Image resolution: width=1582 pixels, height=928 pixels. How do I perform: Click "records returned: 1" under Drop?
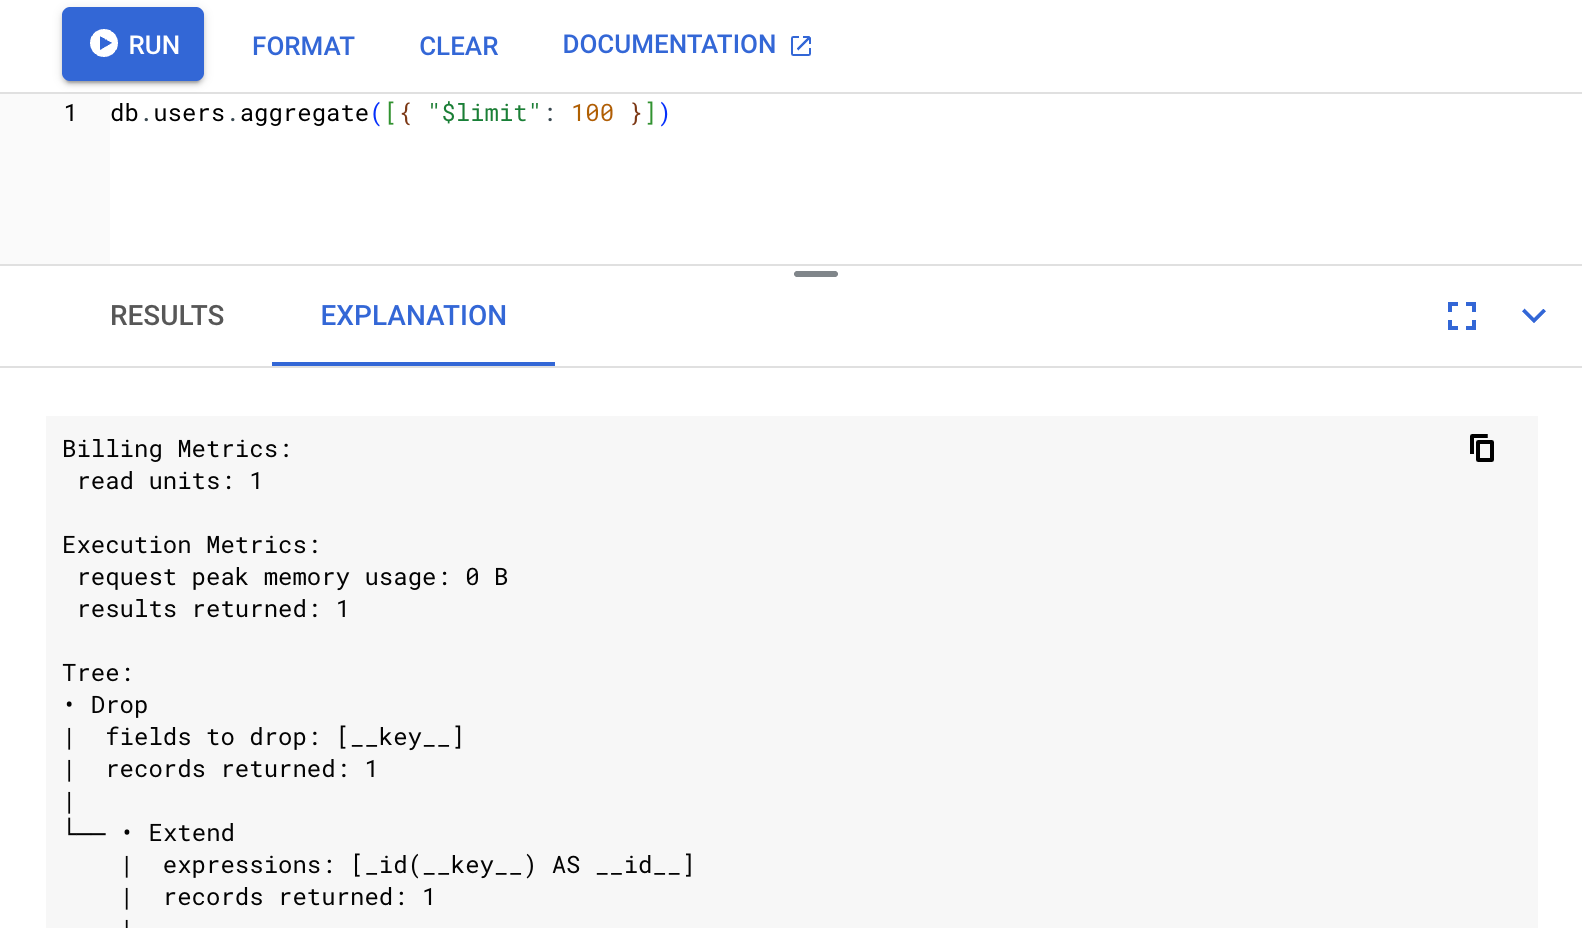click(242, 769)
